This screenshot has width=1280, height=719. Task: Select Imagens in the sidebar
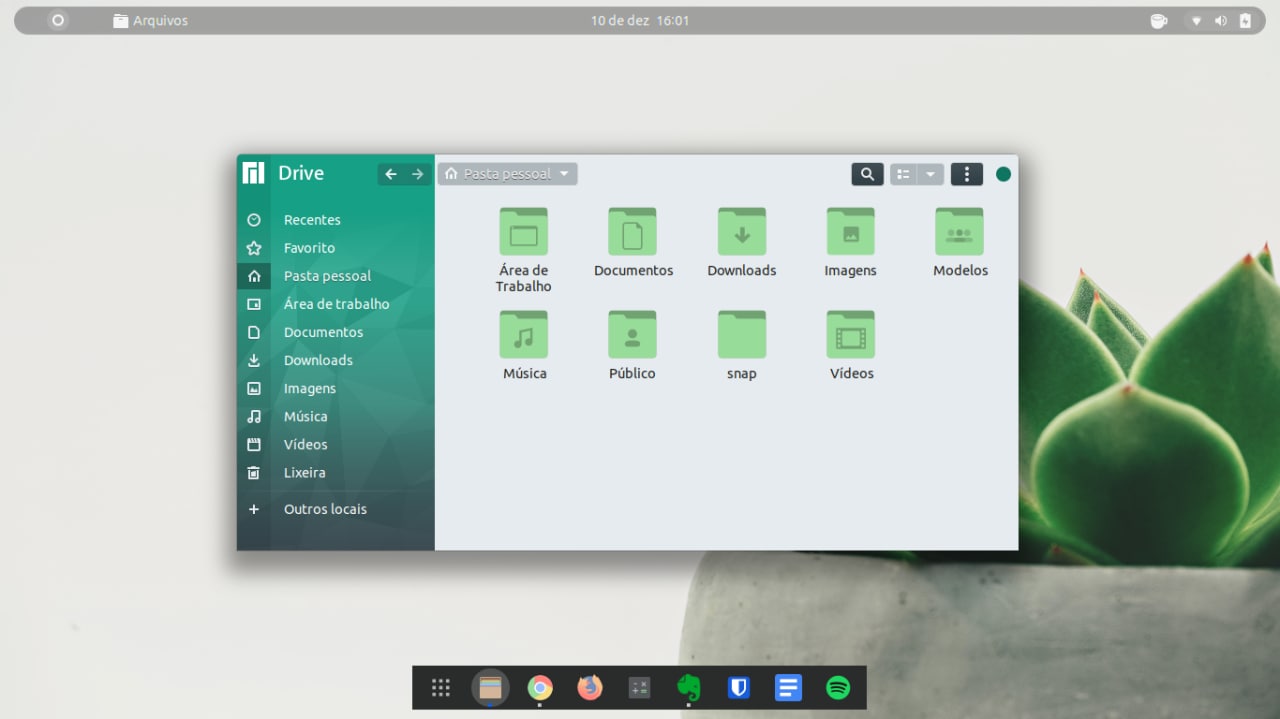(x=336, y=388)
